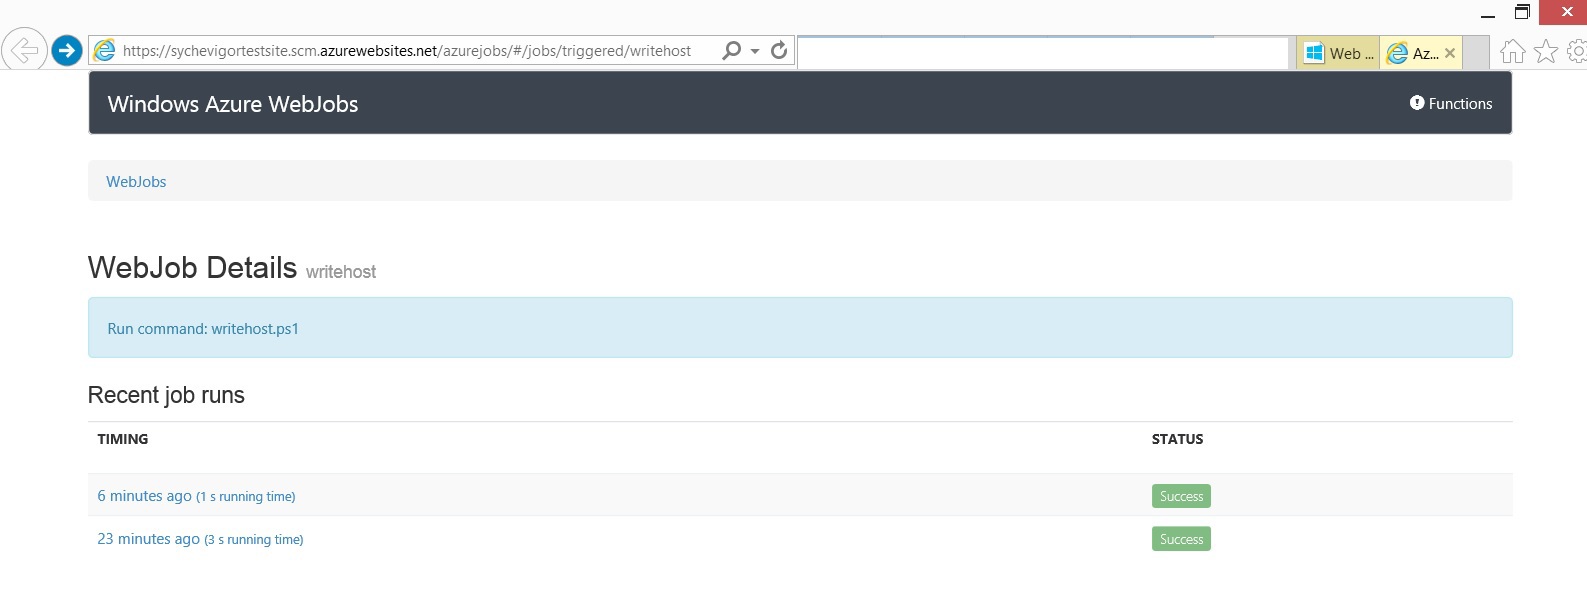The image size is (1587, 615).
Task: Click the Windows Azure WebJobs header title
Action: click(x=233, y=104)
